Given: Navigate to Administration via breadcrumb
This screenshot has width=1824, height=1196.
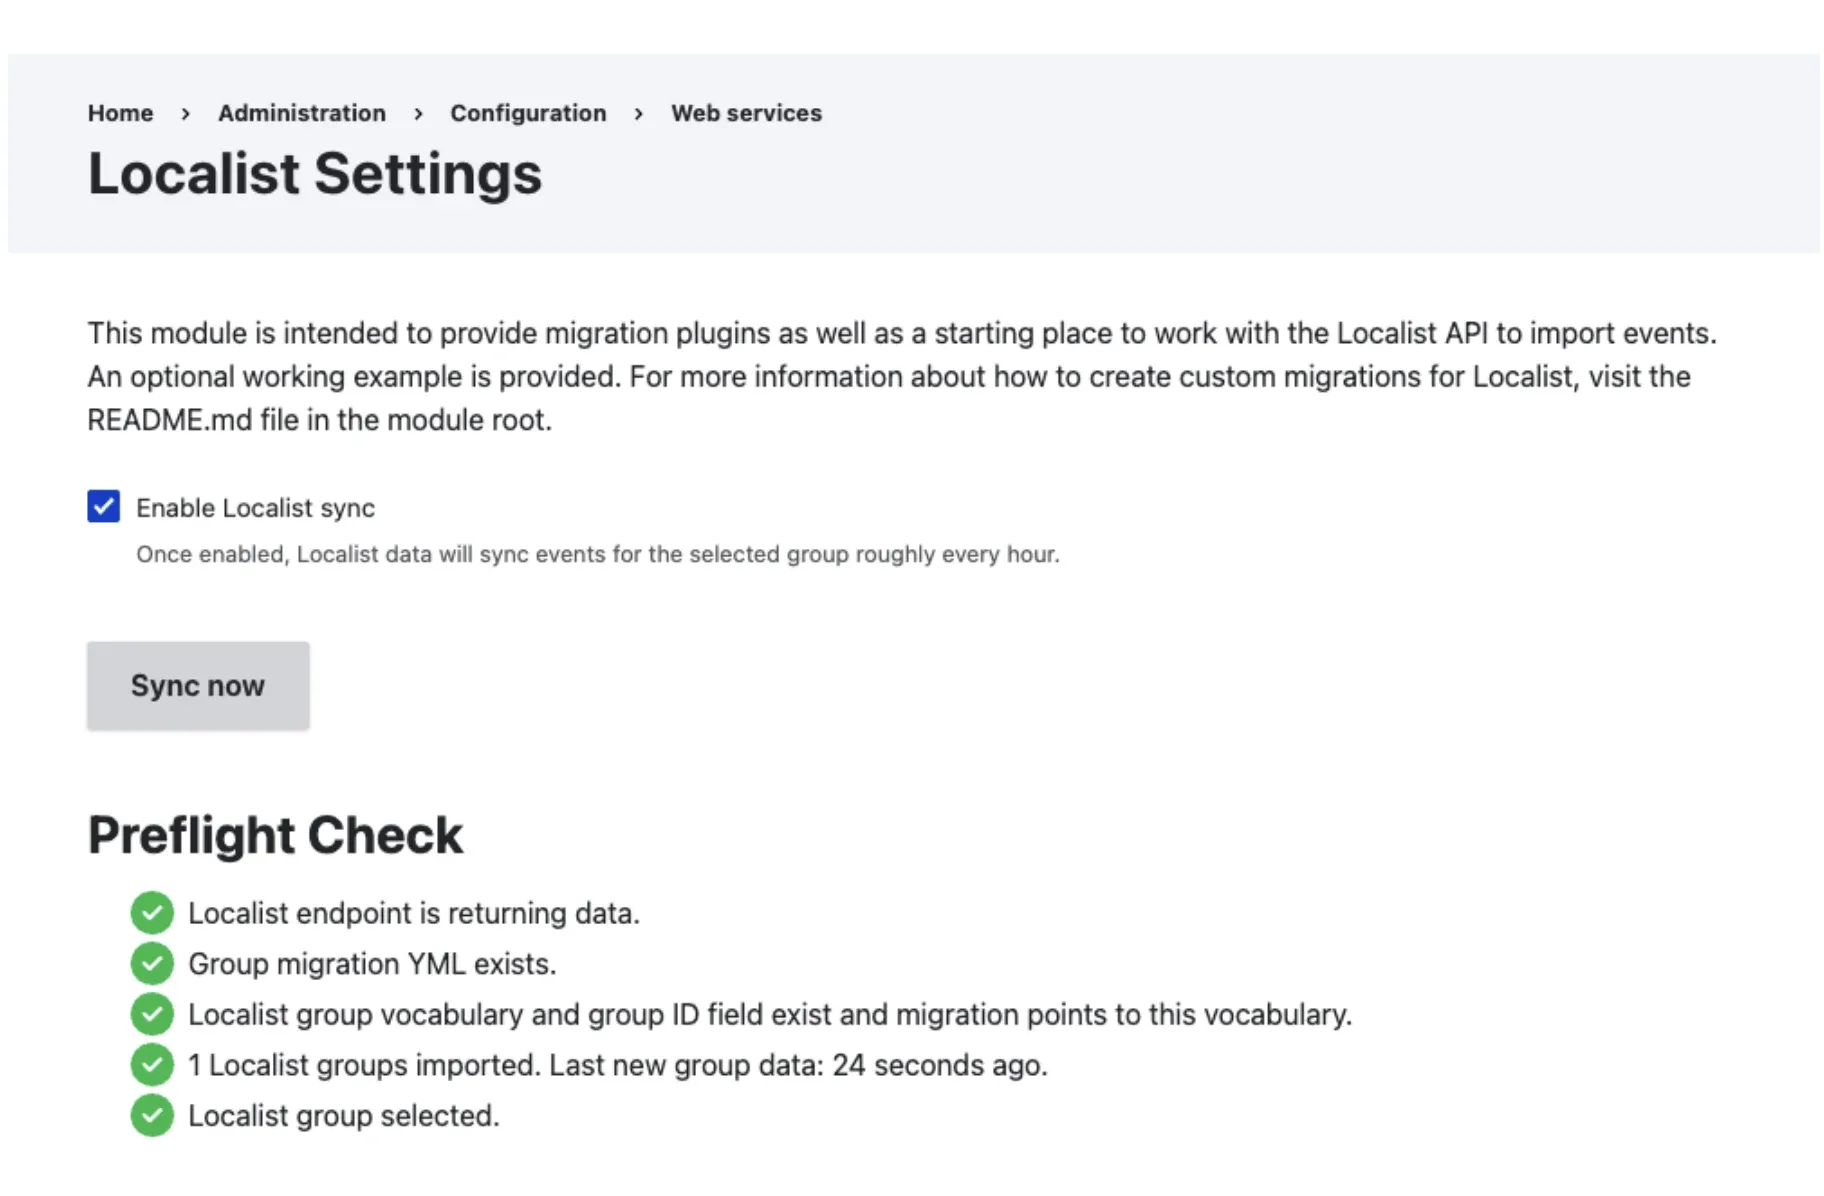Looking at the screenshot, I should point(302,113).
